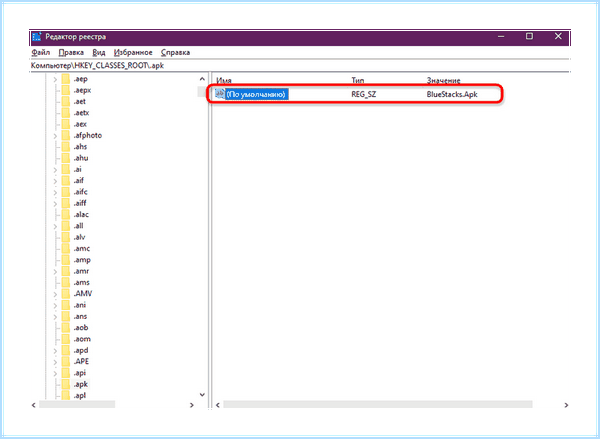Viewport: 600px width, 439px height.
Task: Expand the .aif key
Action: pyautogui.click(x=55, y=181)
